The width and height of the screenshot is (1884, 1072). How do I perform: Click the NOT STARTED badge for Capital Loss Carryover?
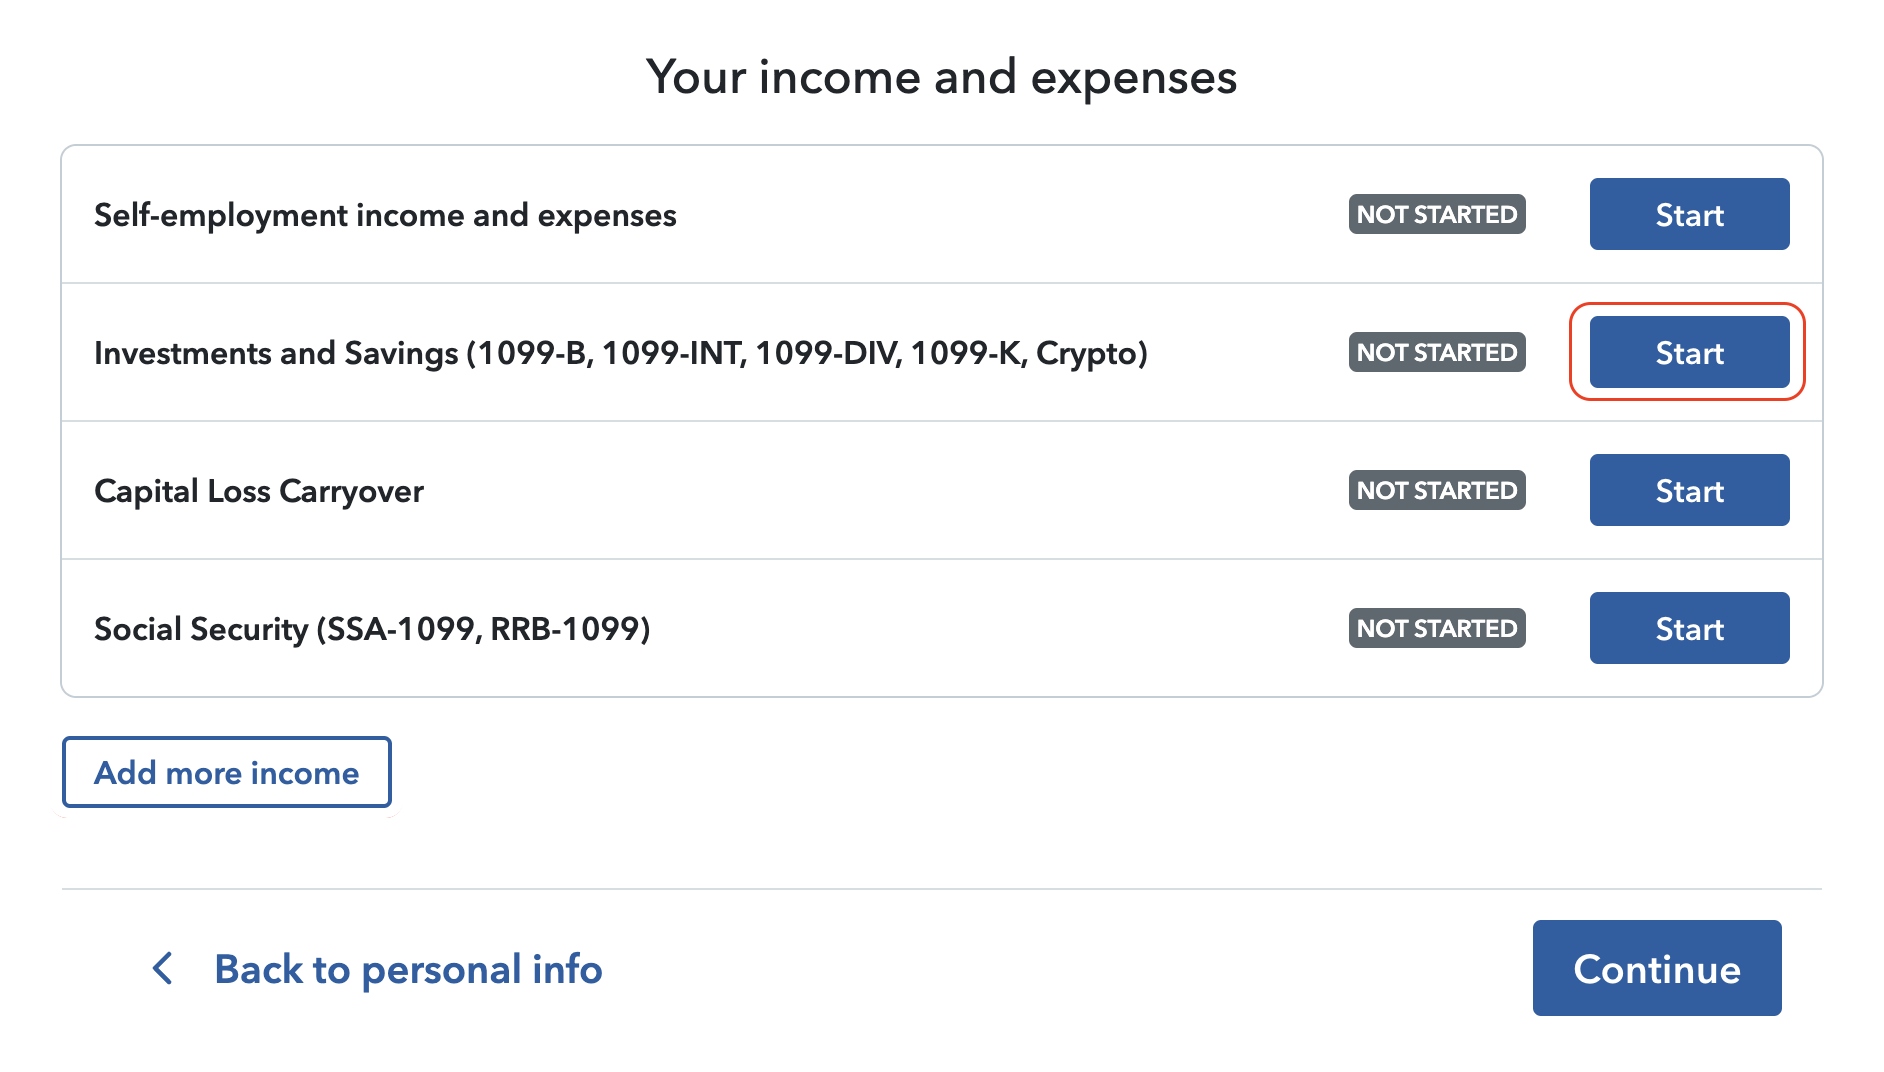point(1437,490)
